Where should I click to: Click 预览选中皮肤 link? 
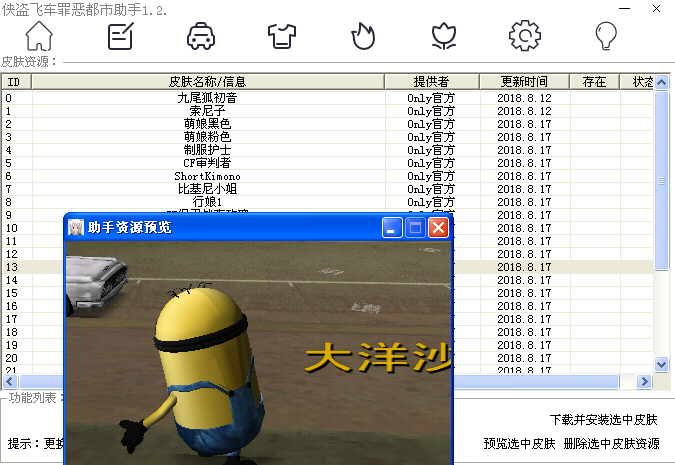pos(519,443)
